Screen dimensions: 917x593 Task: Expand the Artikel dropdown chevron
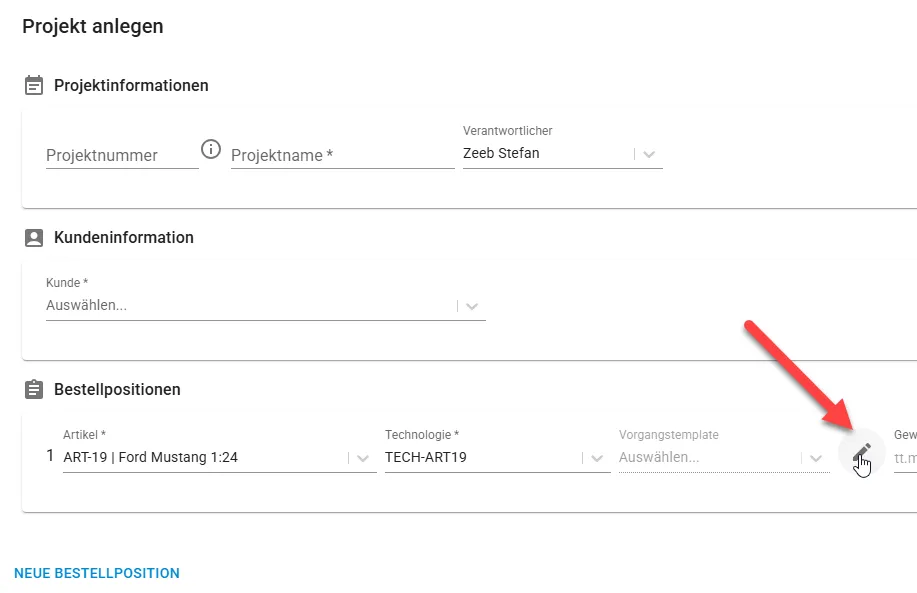pos(363,458)
